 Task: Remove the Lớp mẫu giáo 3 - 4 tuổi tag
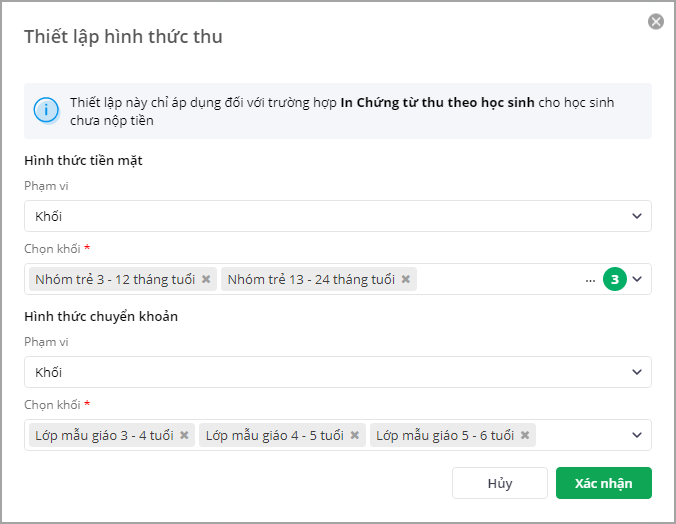coord(184,436)
